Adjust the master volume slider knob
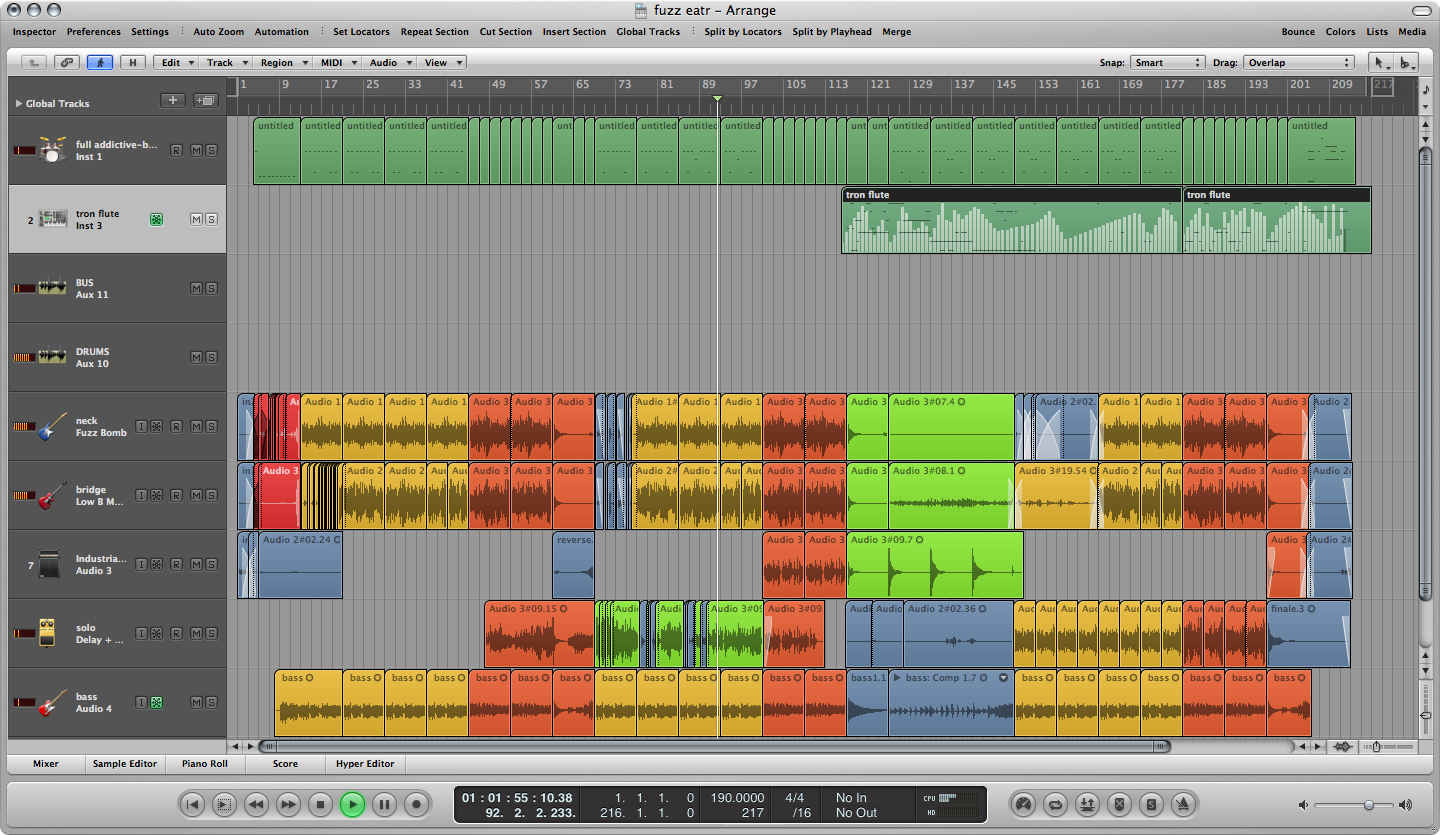1440x835 pixels. tap(1368, 805)
